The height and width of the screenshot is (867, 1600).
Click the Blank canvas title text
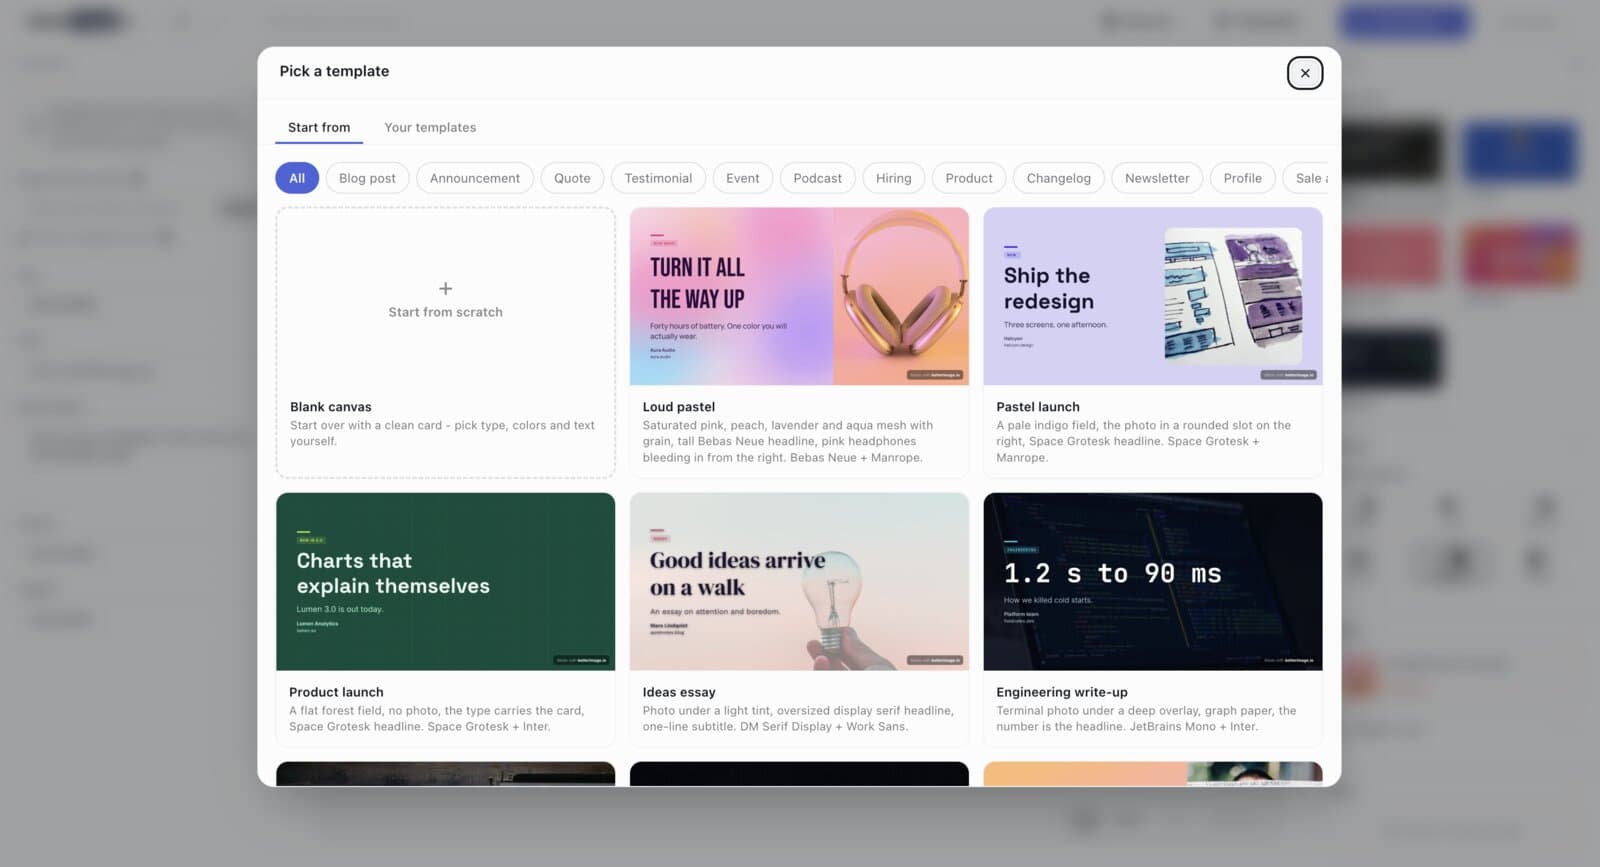coord(331,407)
